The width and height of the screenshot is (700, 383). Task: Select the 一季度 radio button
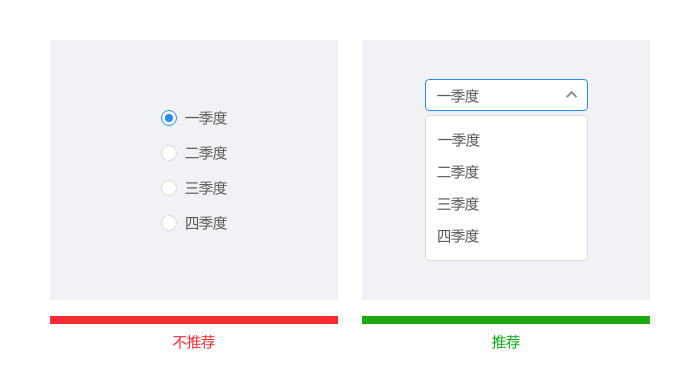(169, 118)
